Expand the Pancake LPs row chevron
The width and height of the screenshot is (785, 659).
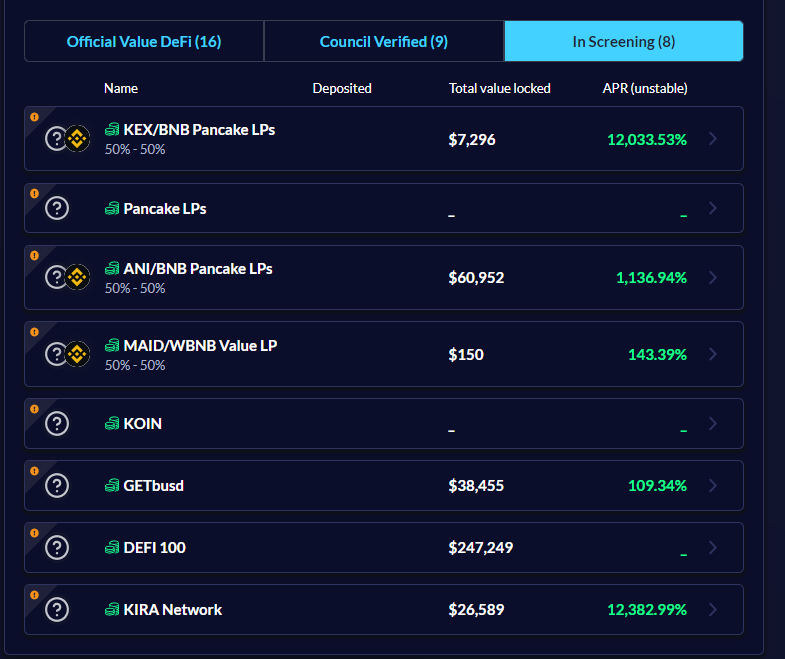pyautogui.click(x=713, y=208)
